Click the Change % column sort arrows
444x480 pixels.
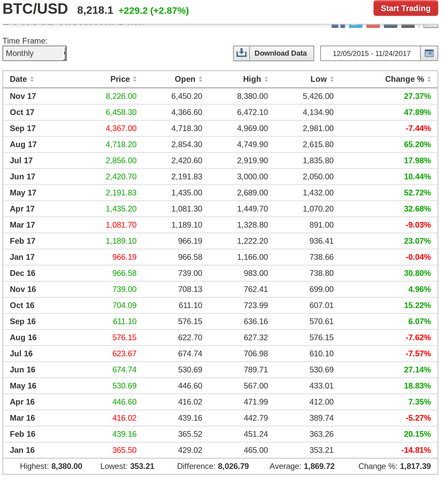[x=429, y=79]
